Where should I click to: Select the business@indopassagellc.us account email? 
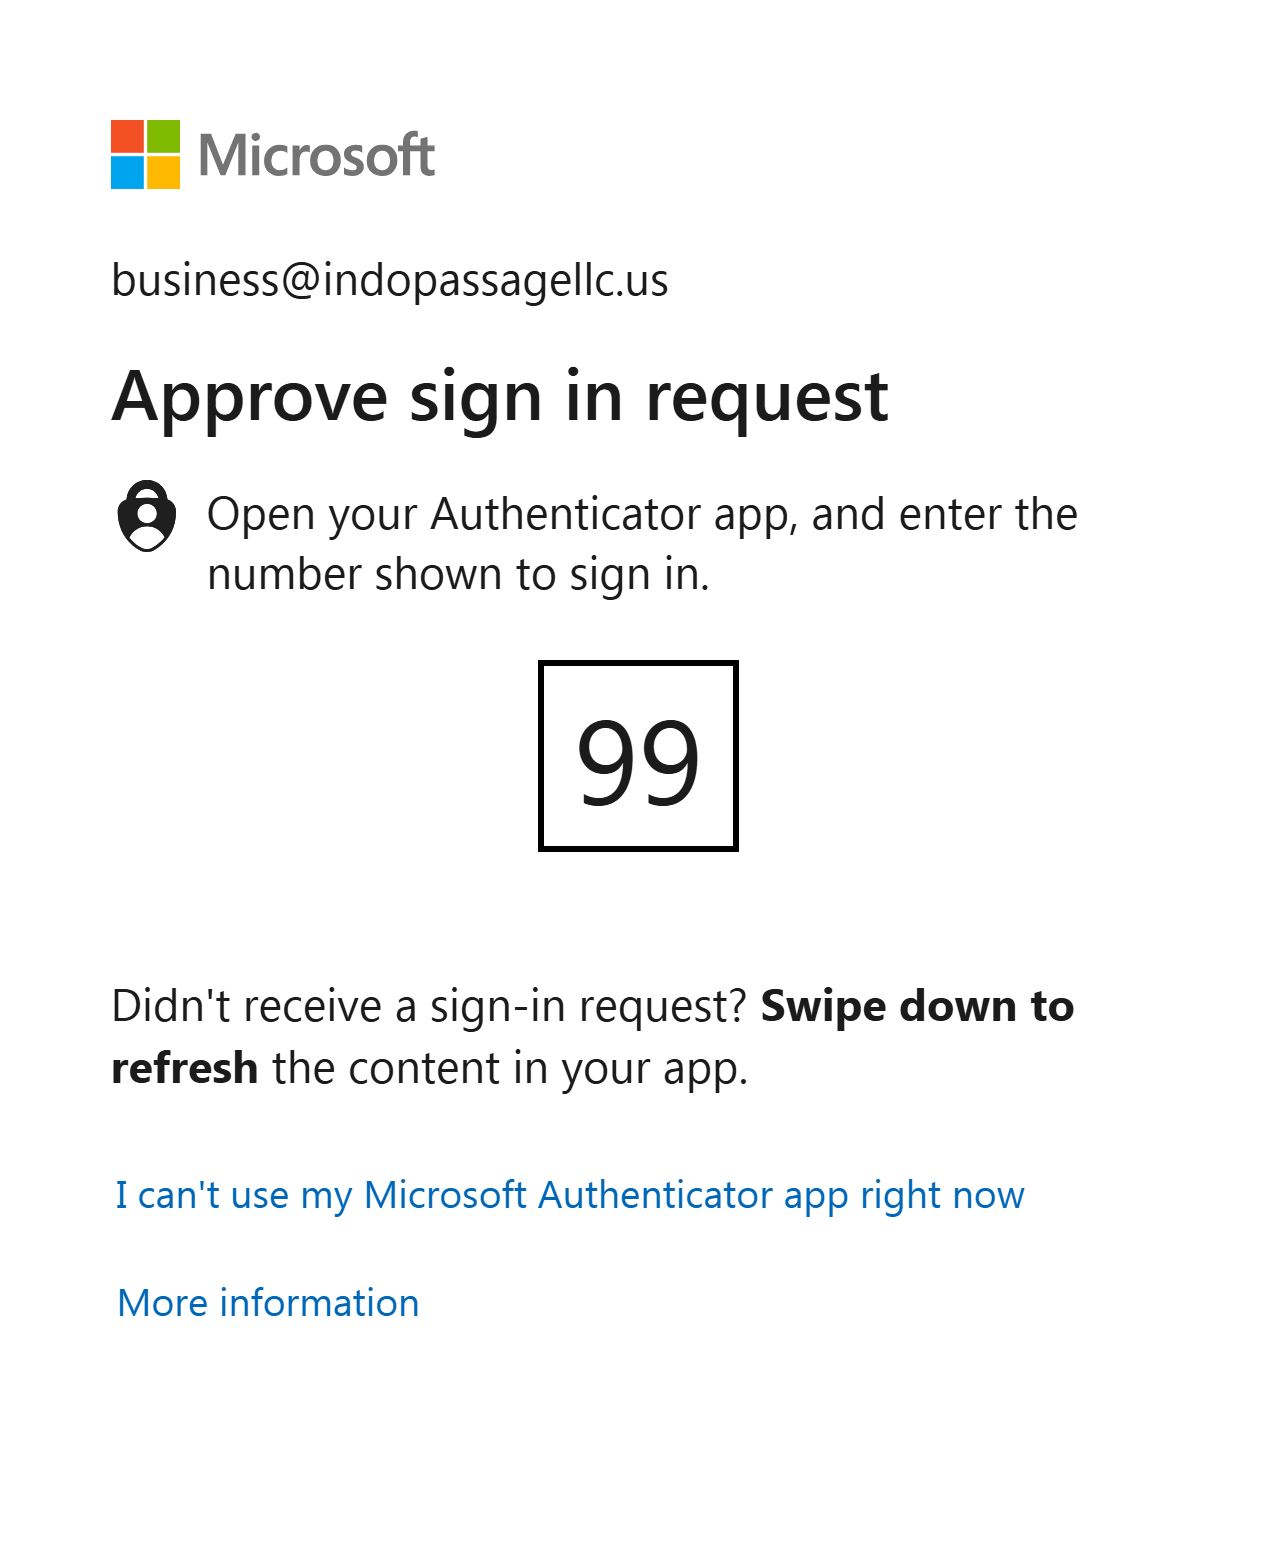[389, 280]
